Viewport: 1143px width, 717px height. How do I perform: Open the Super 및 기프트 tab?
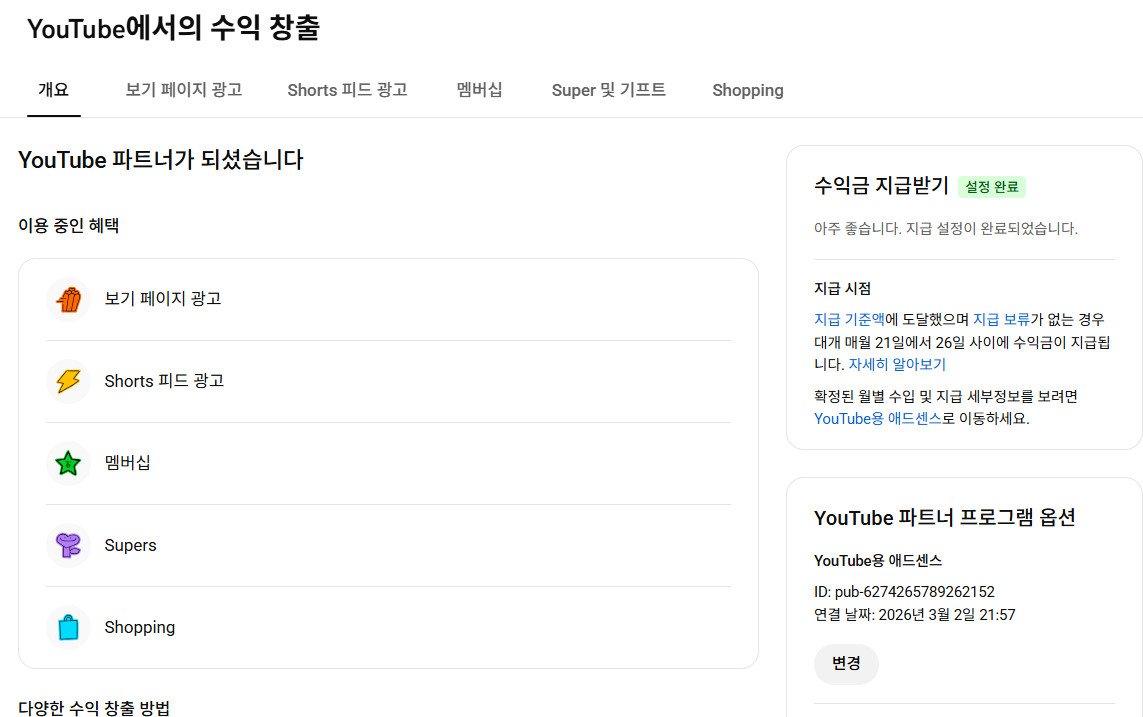(608, 90)
